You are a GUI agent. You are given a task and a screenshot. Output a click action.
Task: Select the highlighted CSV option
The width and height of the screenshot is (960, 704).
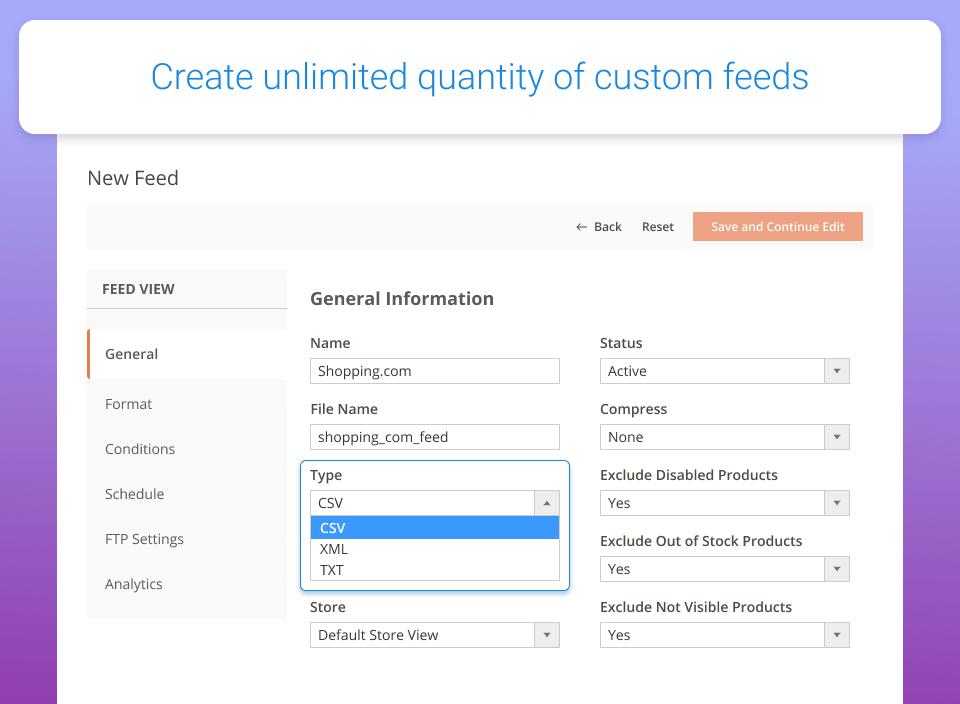435,528
